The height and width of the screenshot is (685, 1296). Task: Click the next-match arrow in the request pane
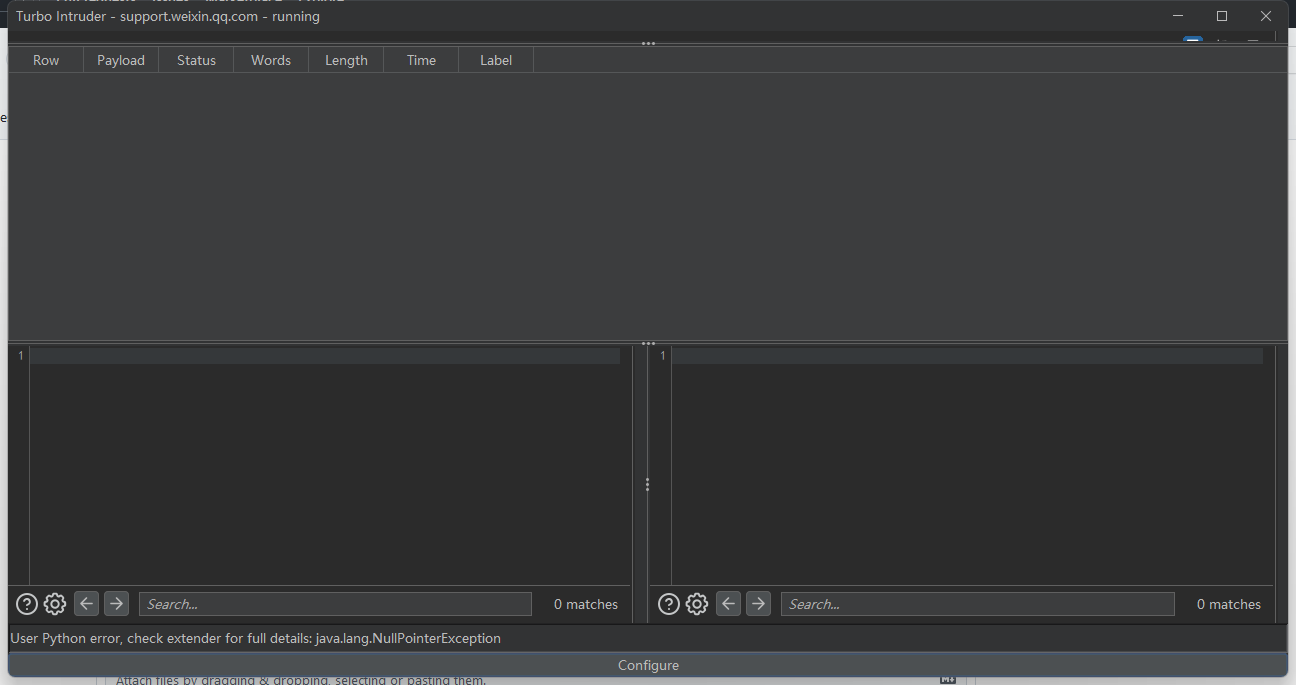(x=116, y=603)
